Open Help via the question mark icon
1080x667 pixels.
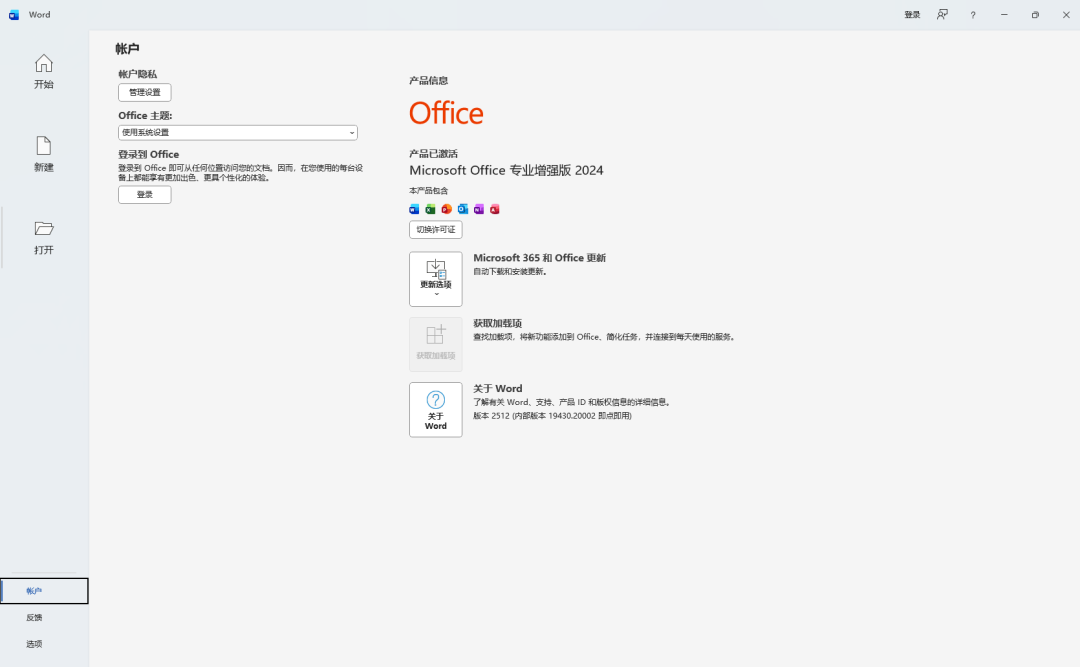point(972,14)
